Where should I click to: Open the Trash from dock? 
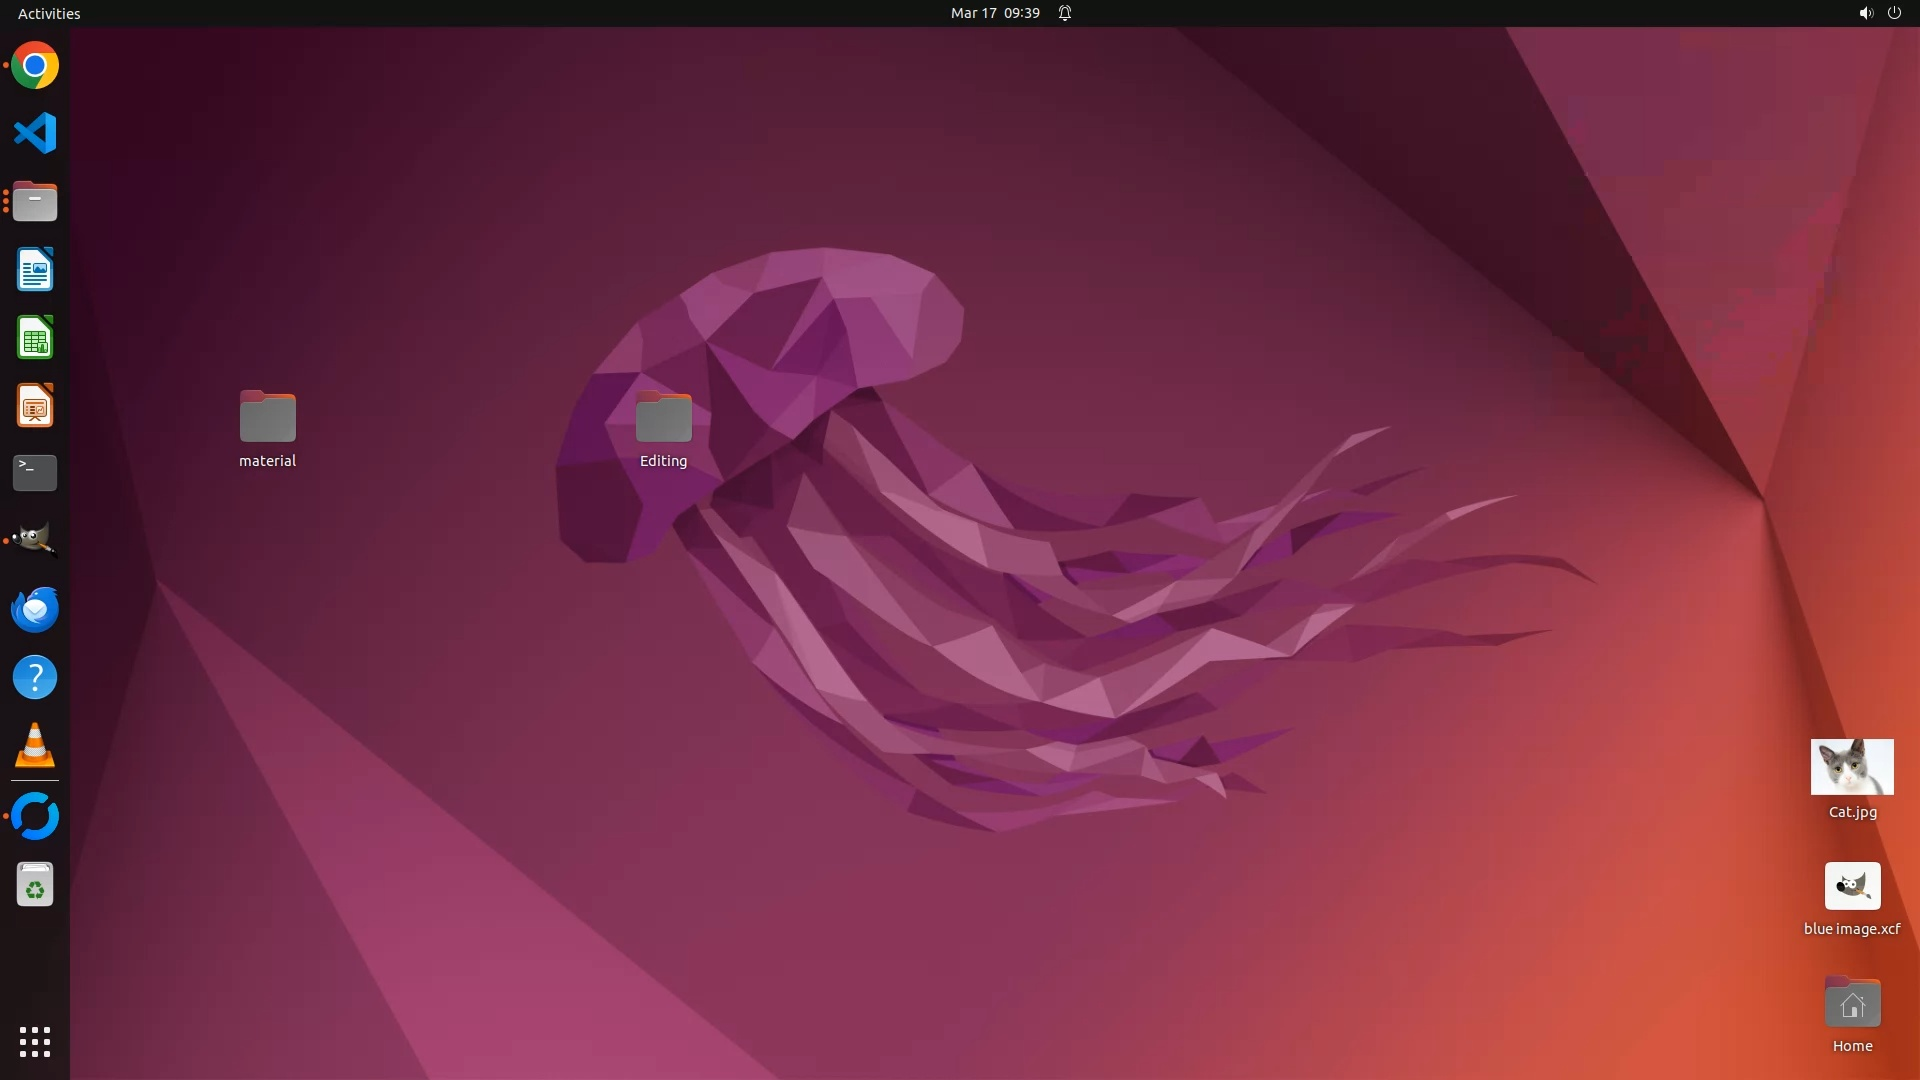tap(35, 885)
